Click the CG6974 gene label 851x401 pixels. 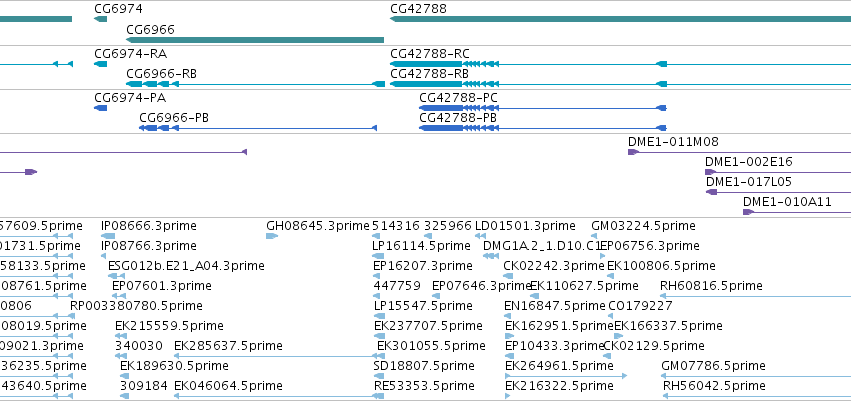118,9
